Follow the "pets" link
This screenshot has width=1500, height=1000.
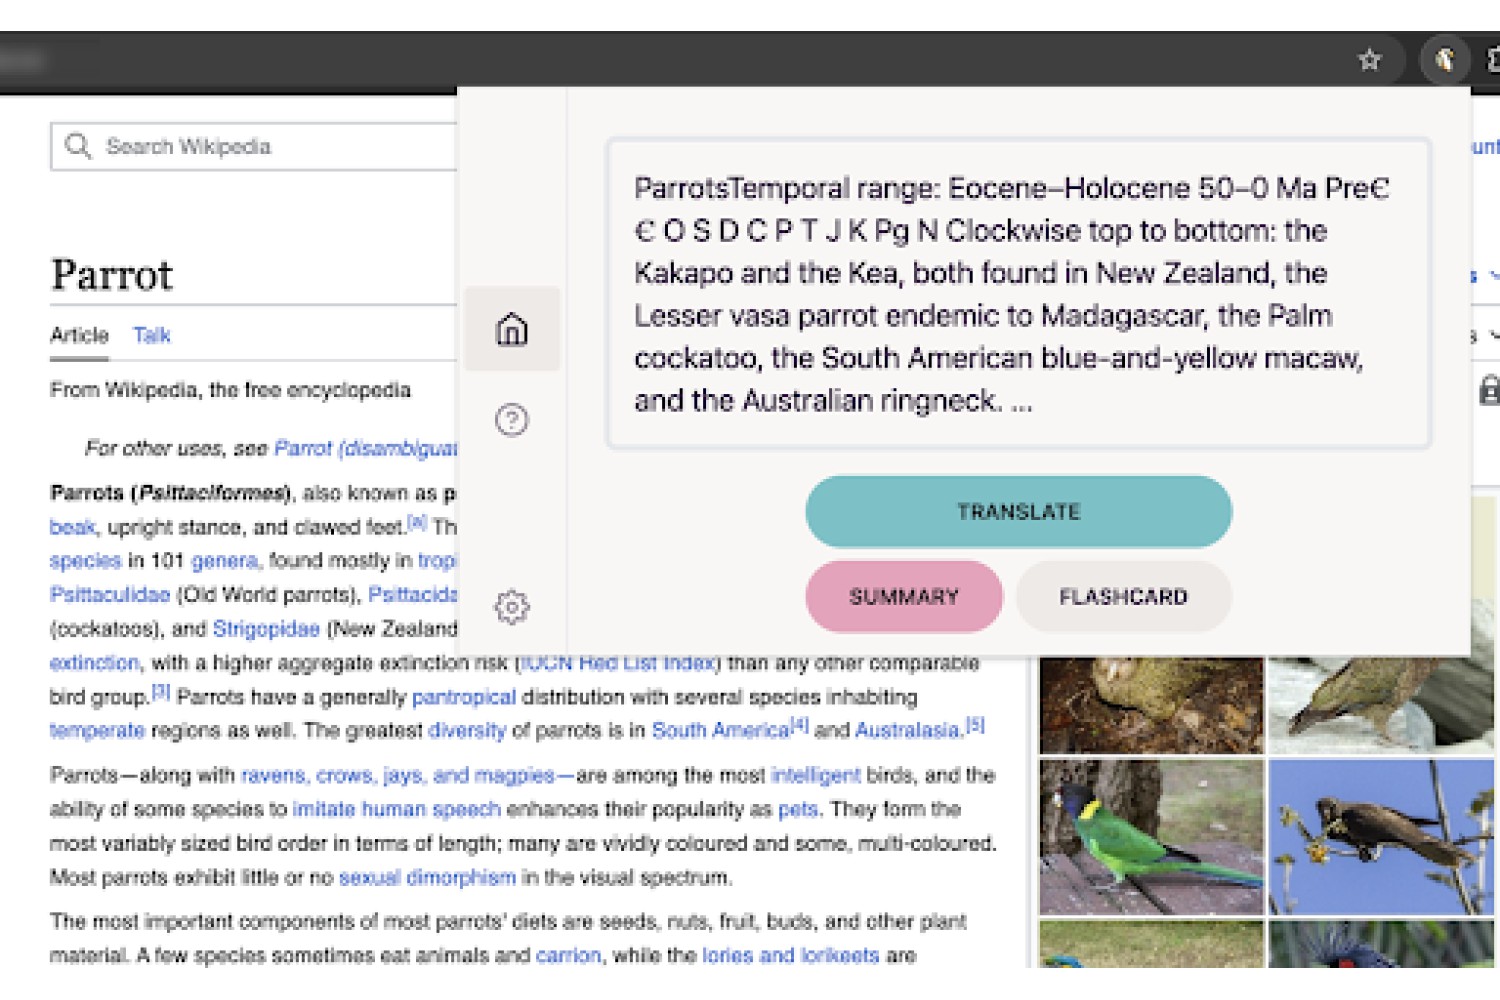pyautogui.click(x=798, y=809)
